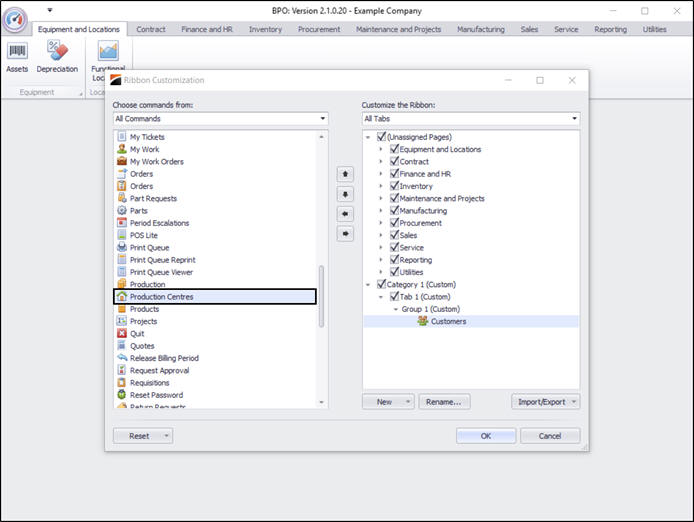Open the All Commands dropdown
694x522 pixels.
tap(323, 118)
